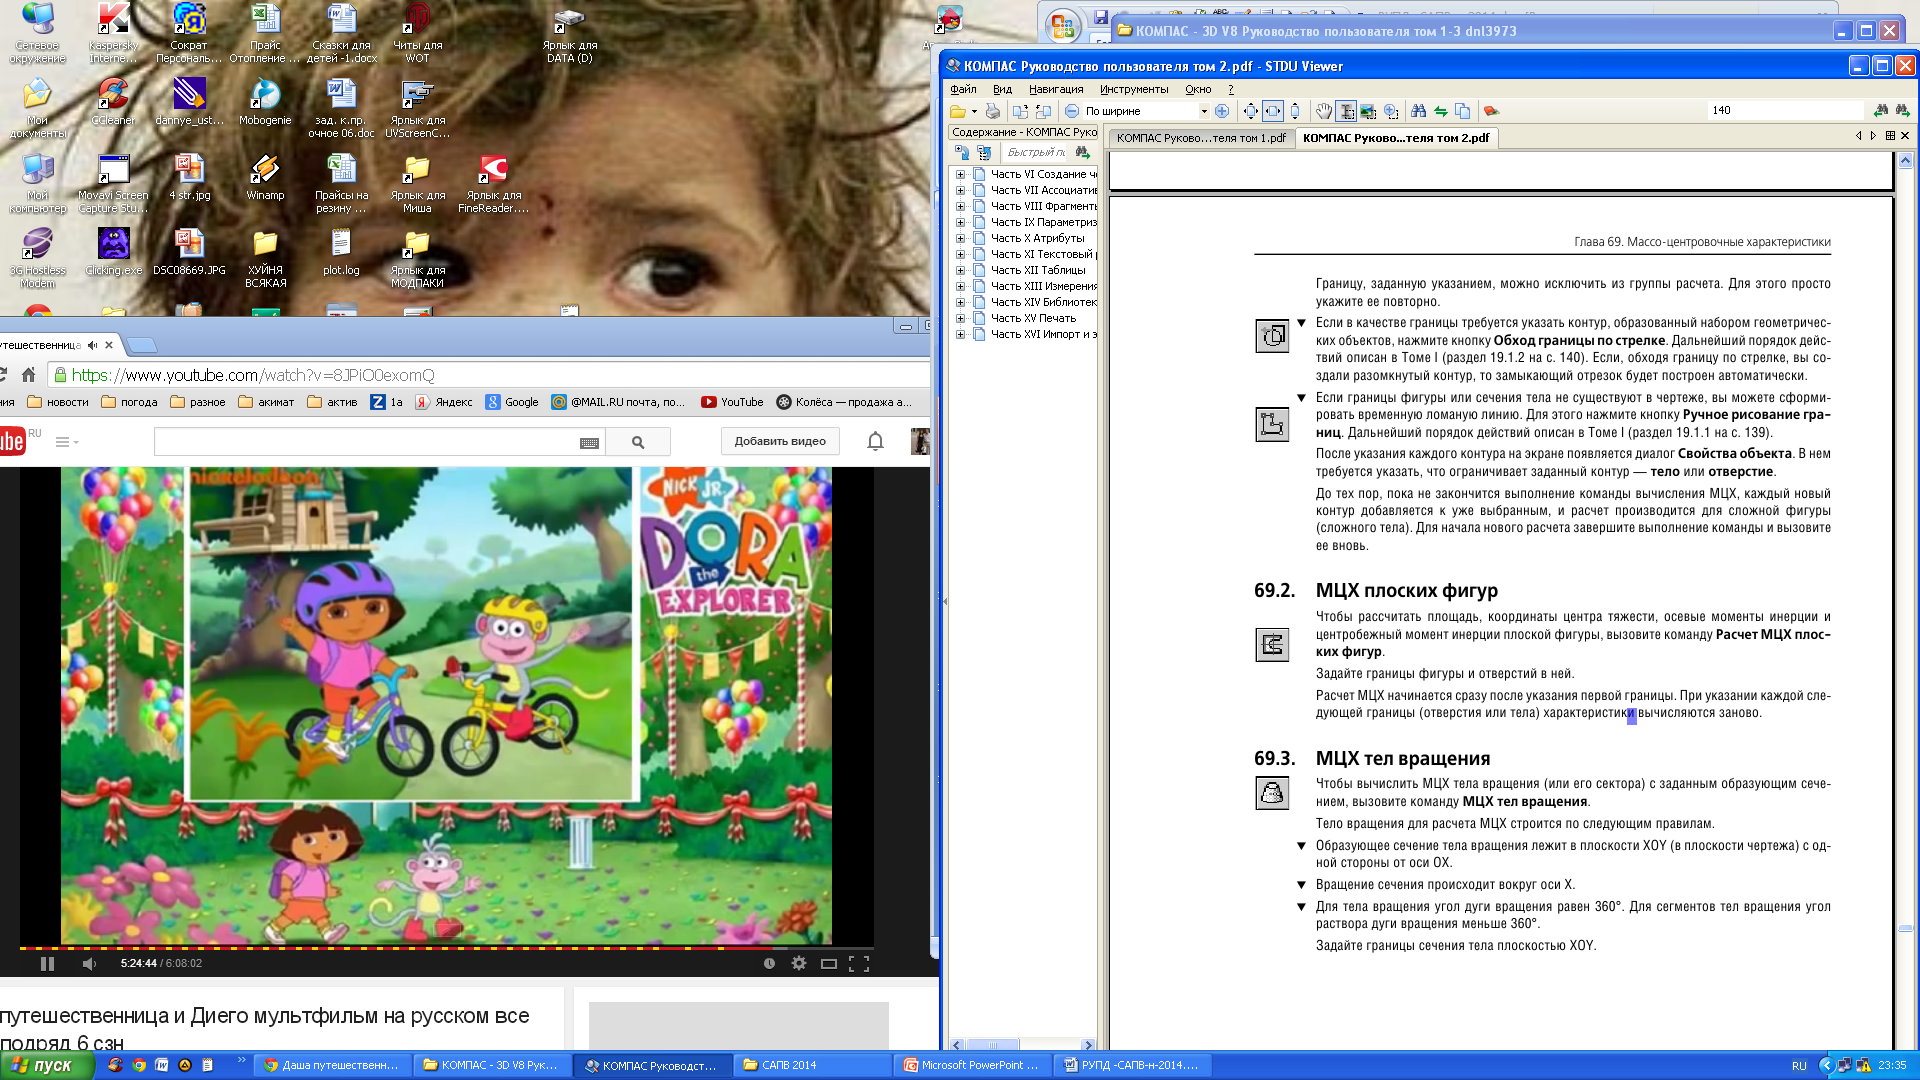This screenshot has height=1080, width=1920.
Task: Print the document via printer icon
Action: tap(992, 111)
